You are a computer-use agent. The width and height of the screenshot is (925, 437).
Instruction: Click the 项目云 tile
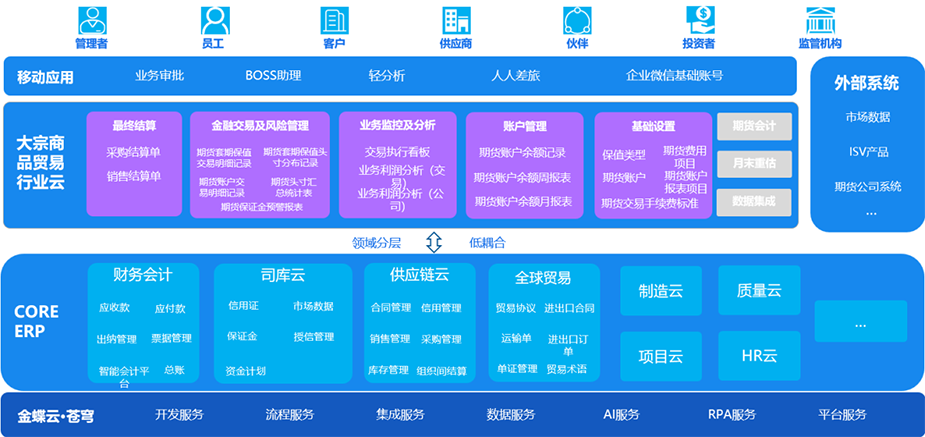[x=660, y=356]
